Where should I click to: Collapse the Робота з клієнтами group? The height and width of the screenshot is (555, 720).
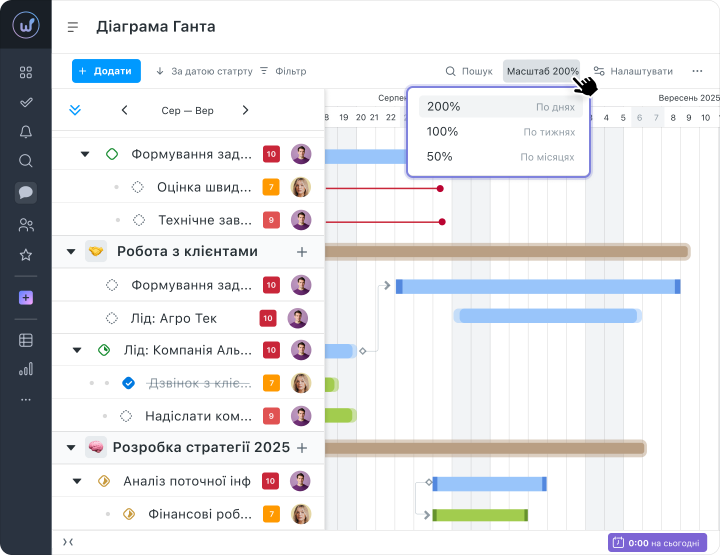coord(71,252)
